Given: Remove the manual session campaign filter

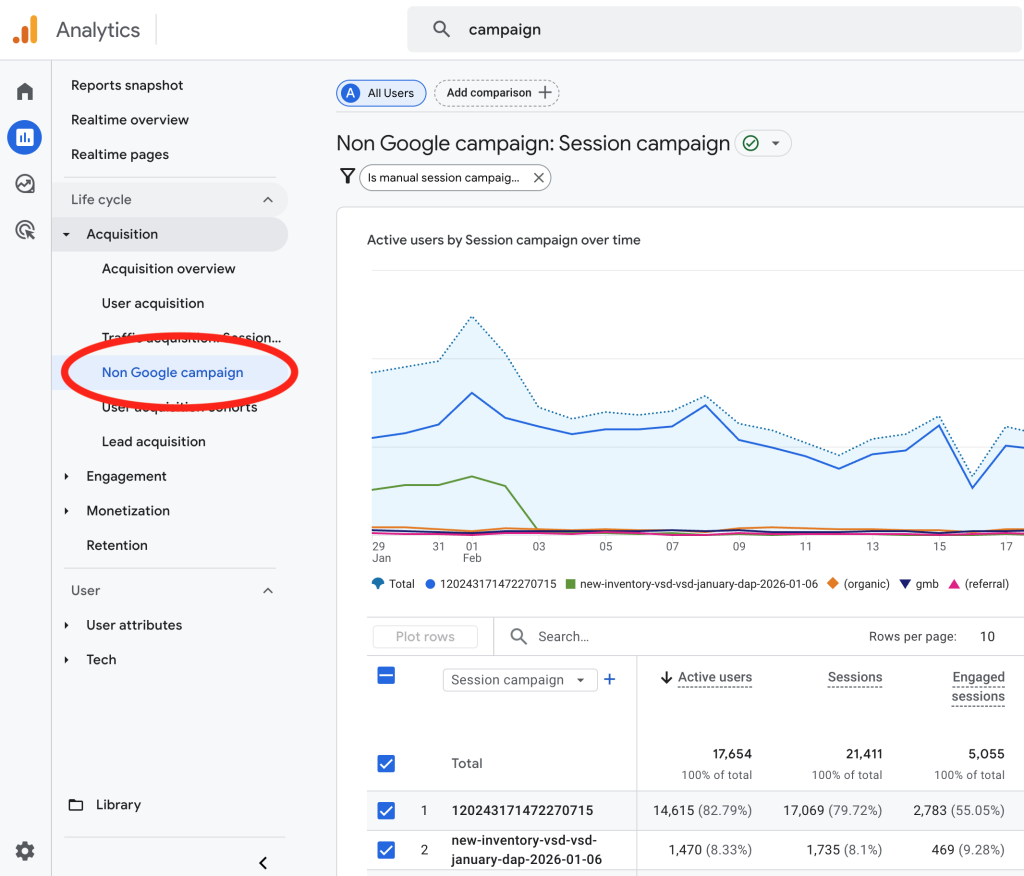Looking at the screenshot, I should click(x=538, y=178).
